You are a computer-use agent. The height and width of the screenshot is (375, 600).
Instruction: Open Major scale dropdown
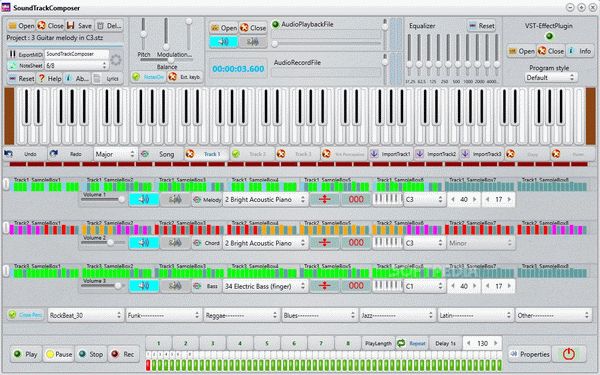click(x=115, y=154)
